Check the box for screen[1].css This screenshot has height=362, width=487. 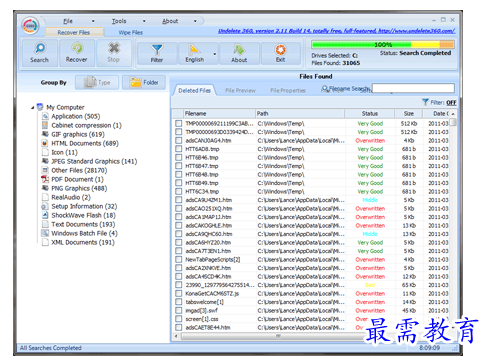point(179,319)
